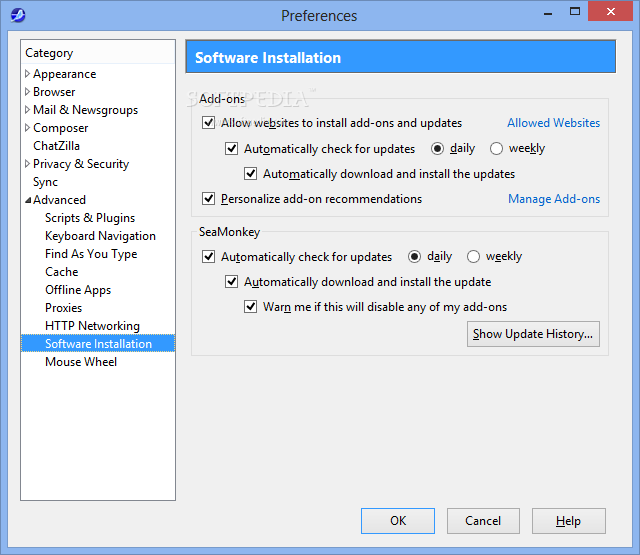This screenshot has width=640, height=555.
Task: Choose daily for SeaMonkey update checks
Action: [414, 257]
